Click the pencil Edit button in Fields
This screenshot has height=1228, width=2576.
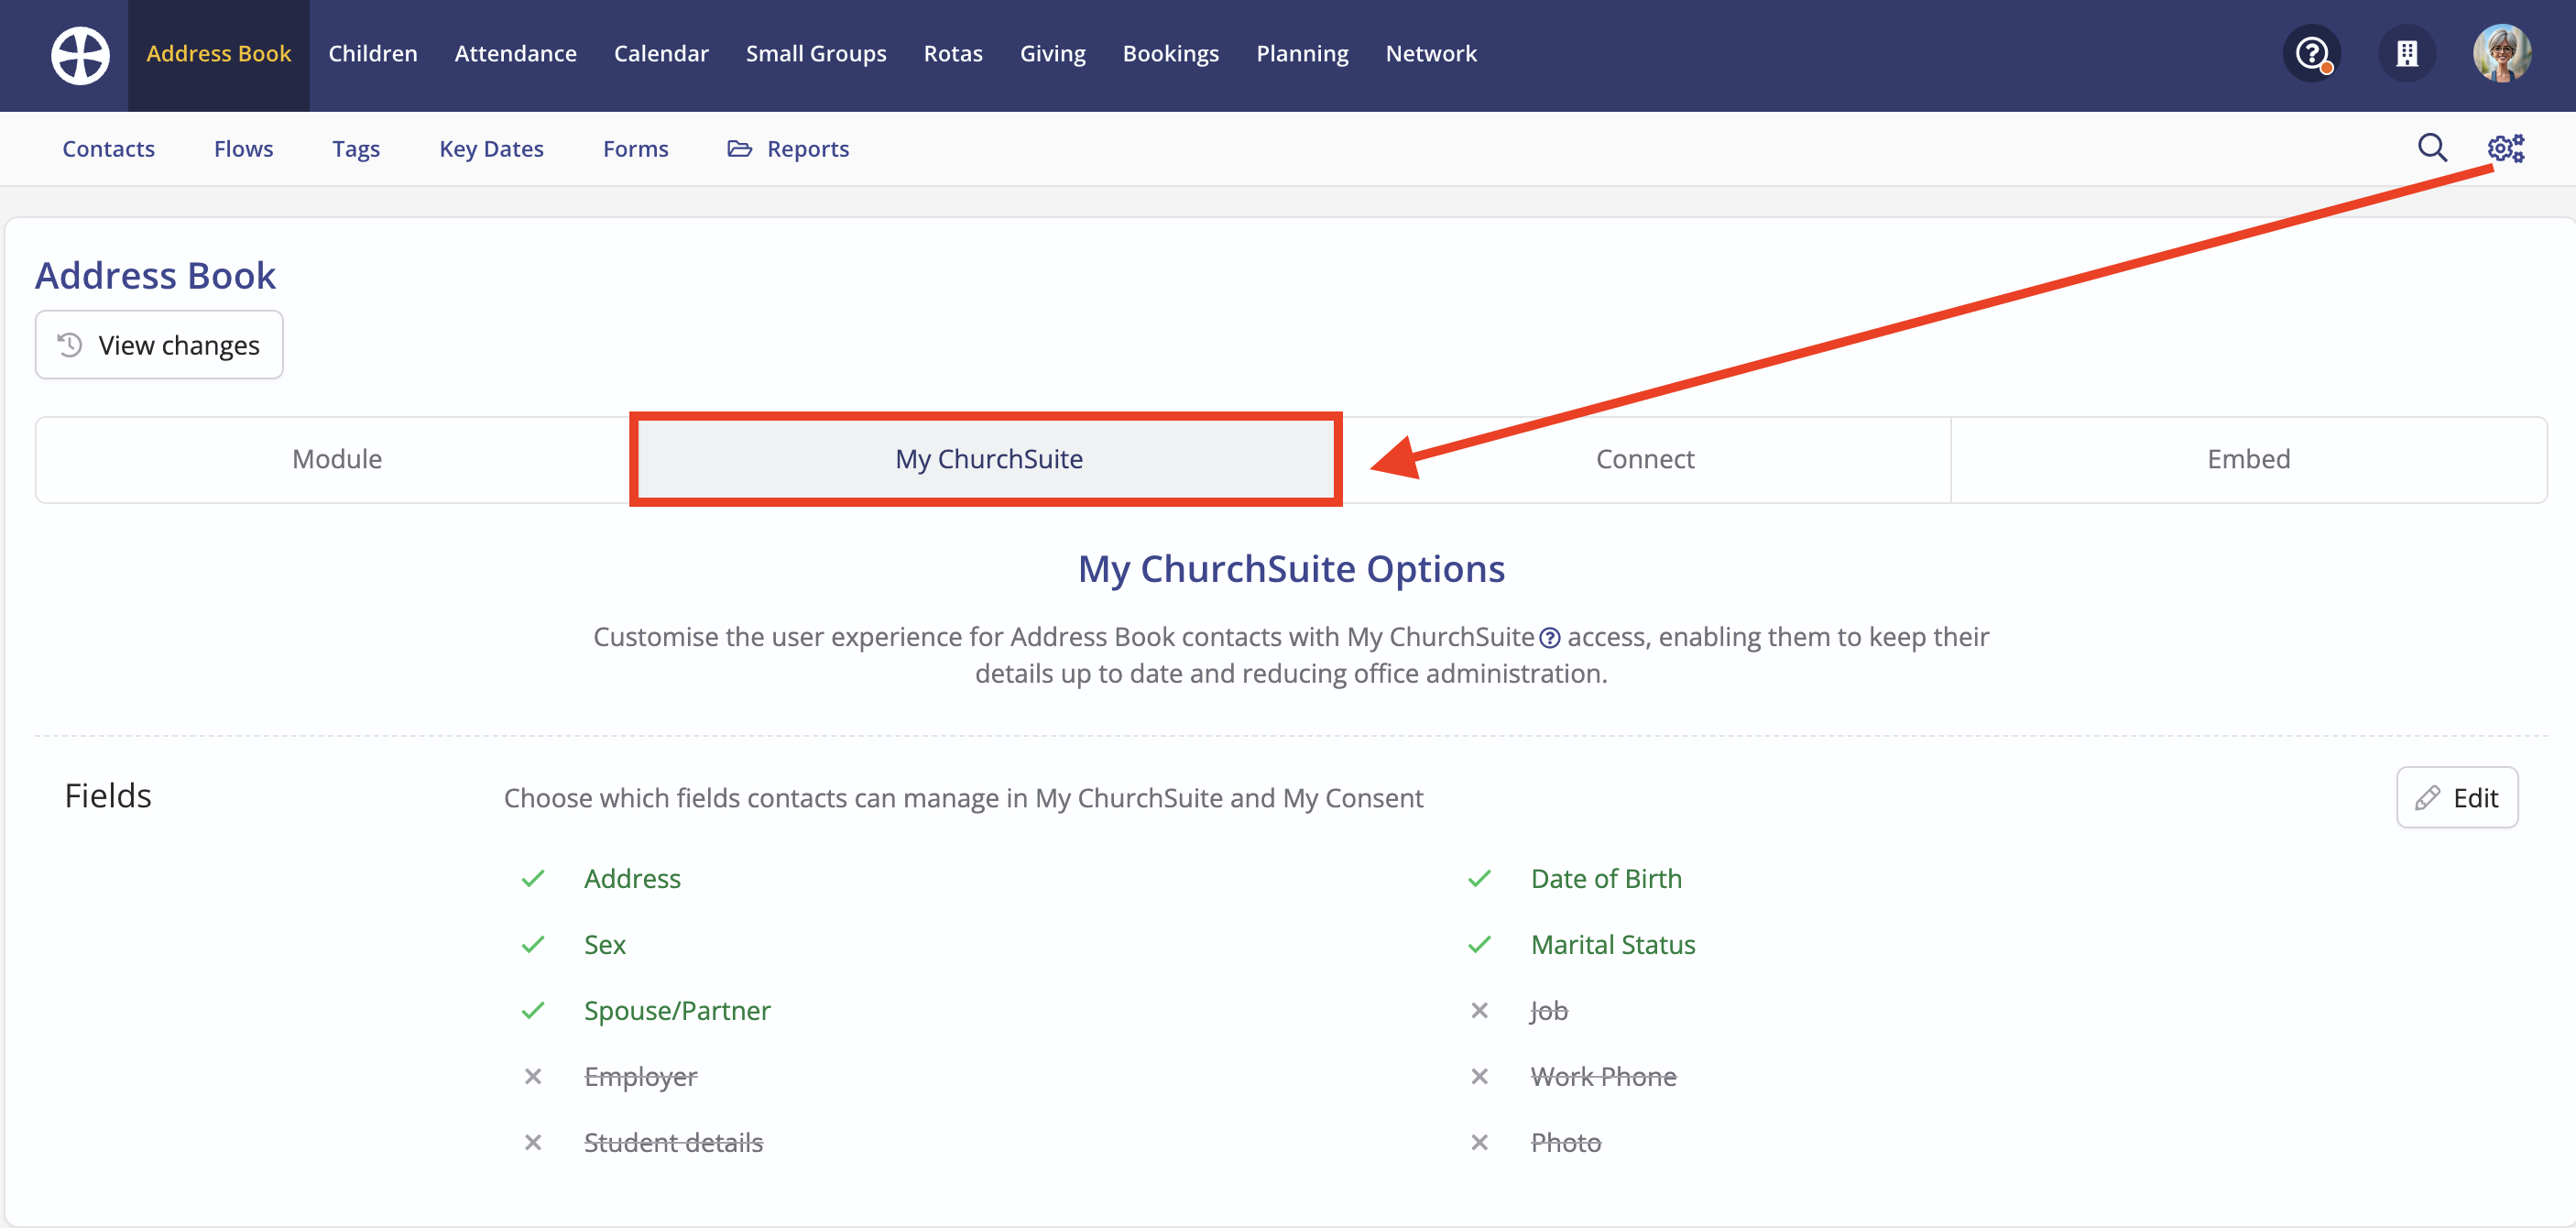[x=2457, y=798]
